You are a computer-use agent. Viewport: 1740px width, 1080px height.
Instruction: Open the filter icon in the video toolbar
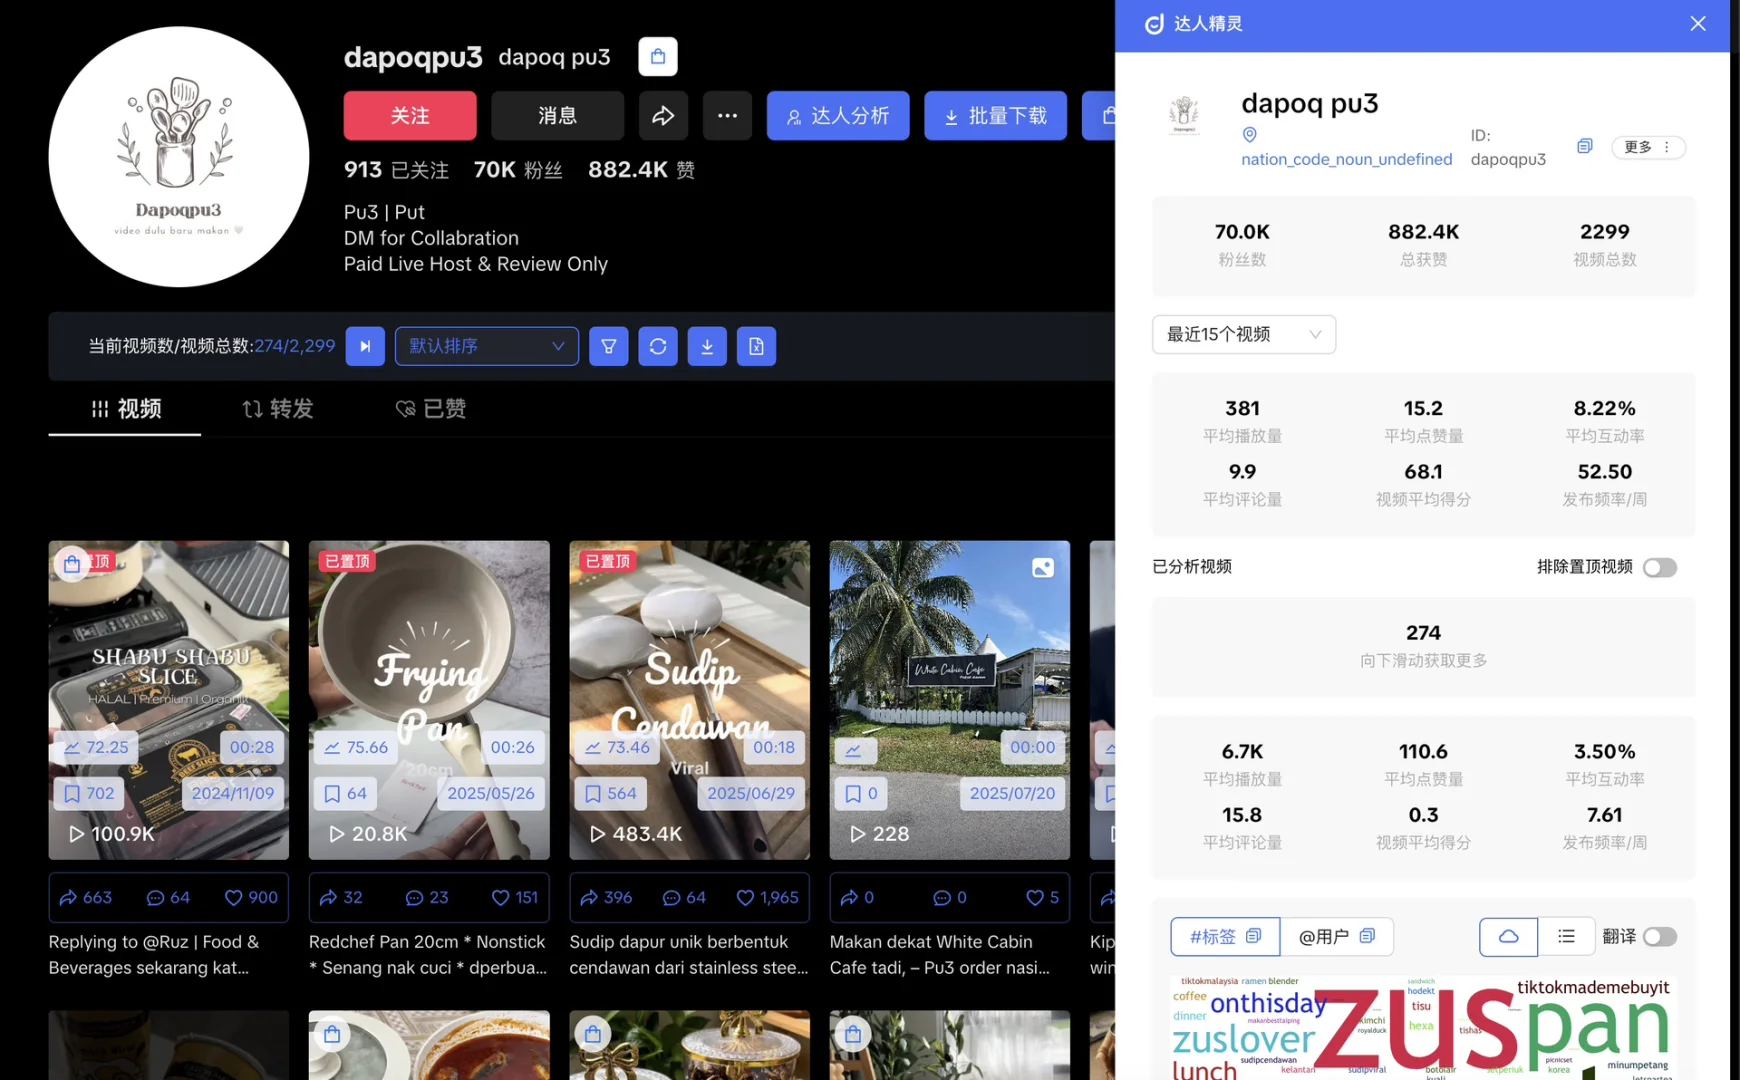608,346
